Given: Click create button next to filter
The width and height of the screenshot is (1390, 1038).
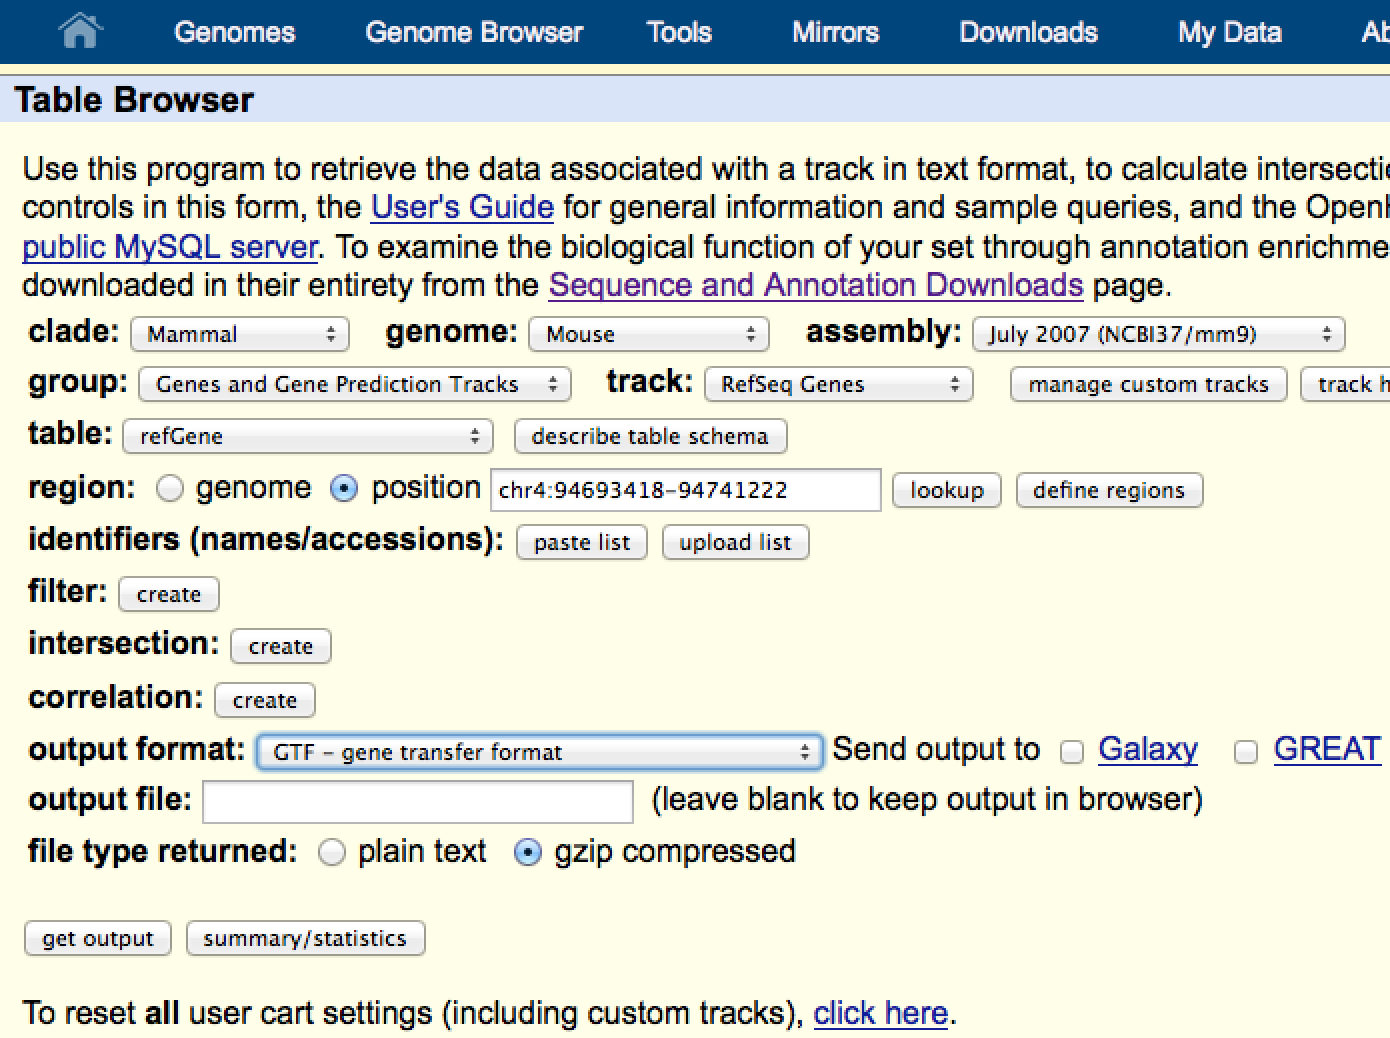Looking at the screenshot, I should point(169,594).
